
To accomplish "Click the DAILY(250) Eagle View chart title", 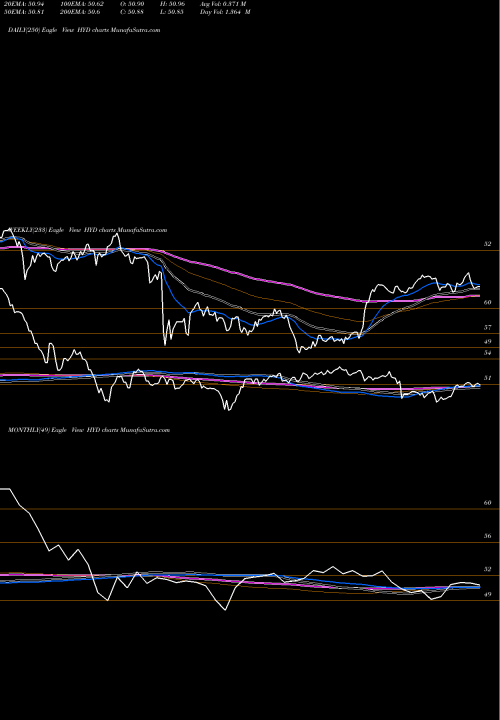I will tap(84, 30).
